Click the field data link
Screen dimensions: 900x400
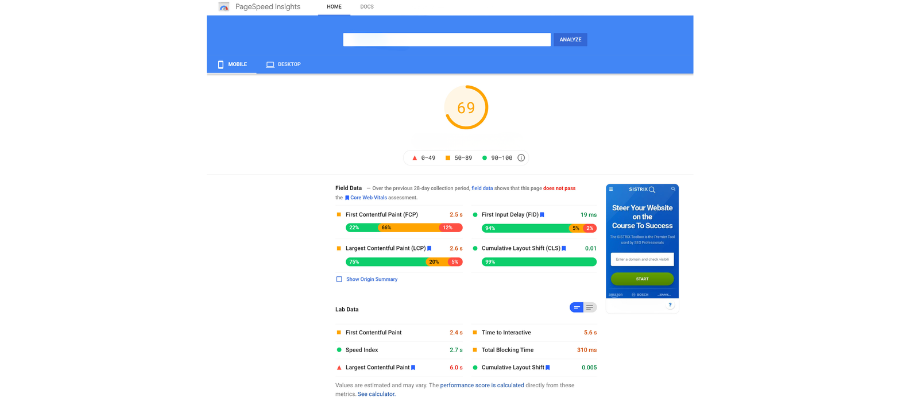(483, 188)
